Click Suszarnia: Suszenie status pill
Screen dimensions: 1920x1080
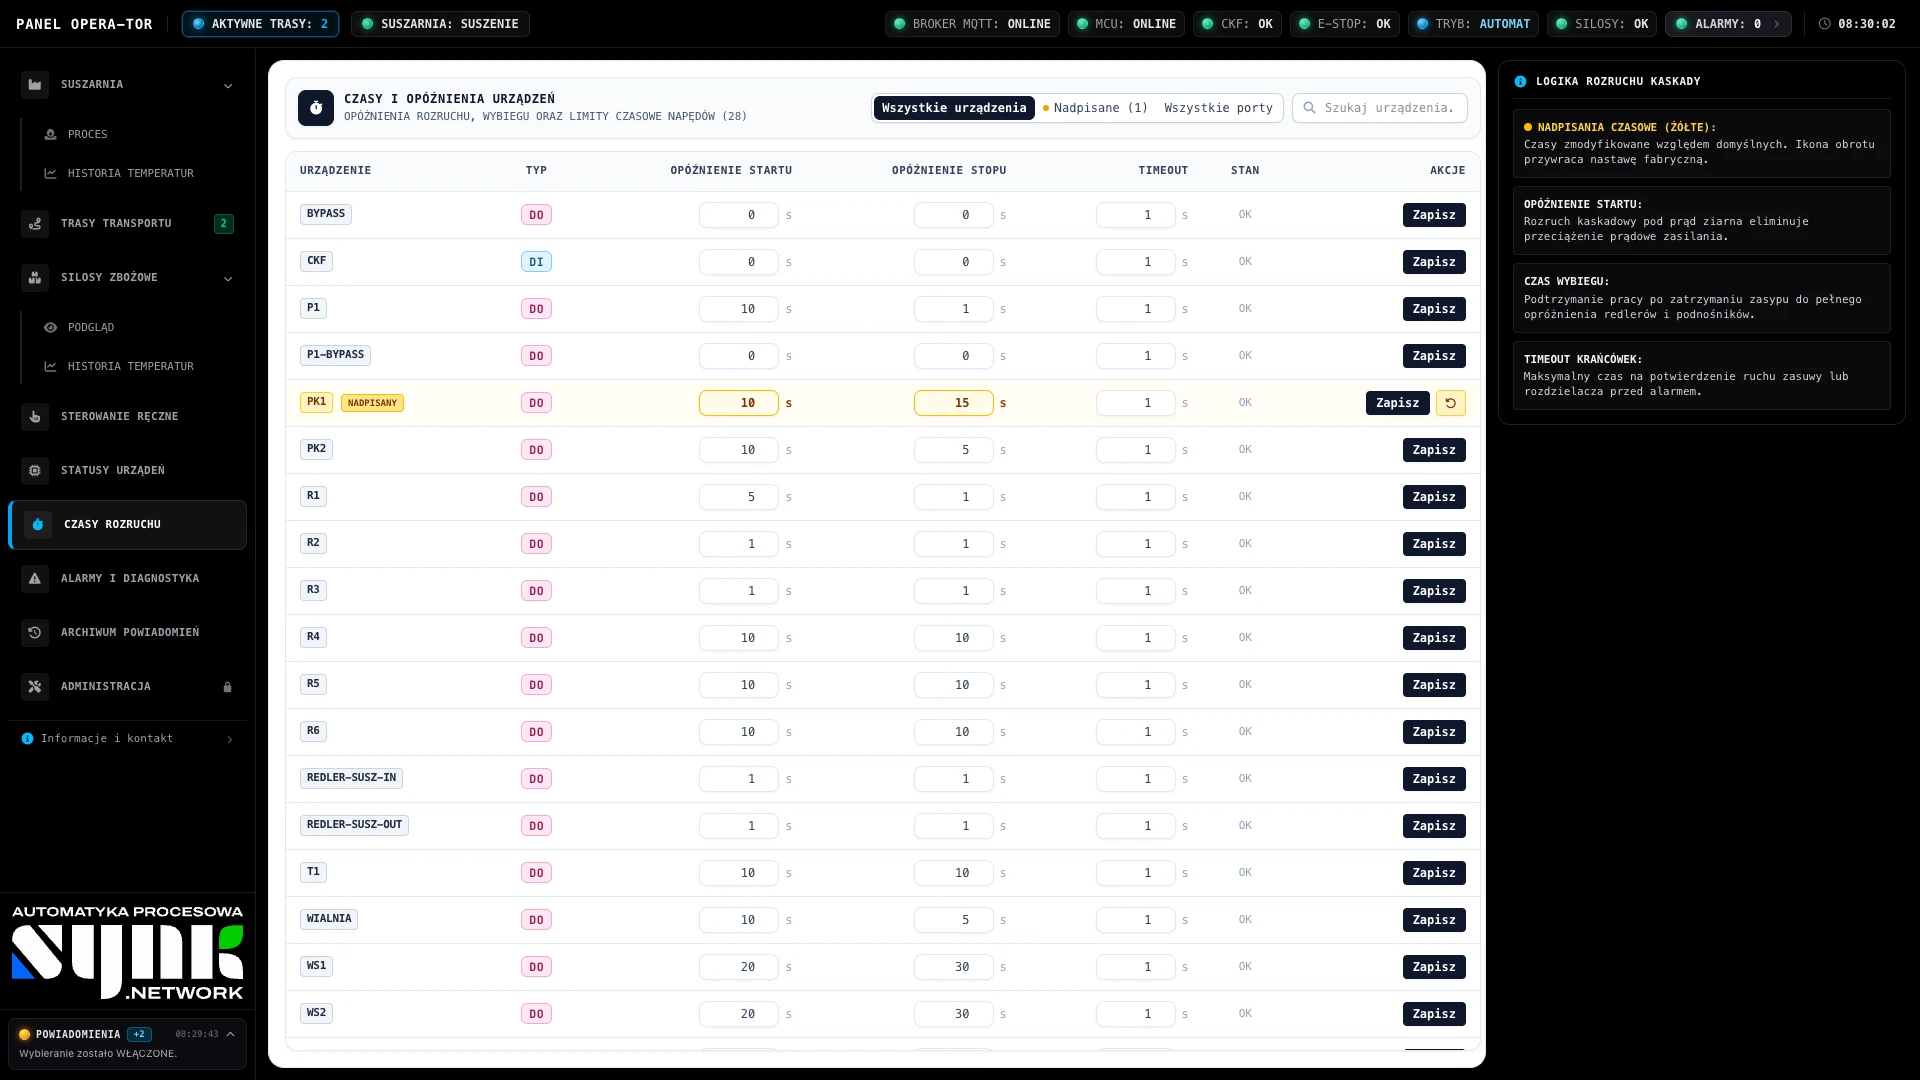[x=440, y=24]
